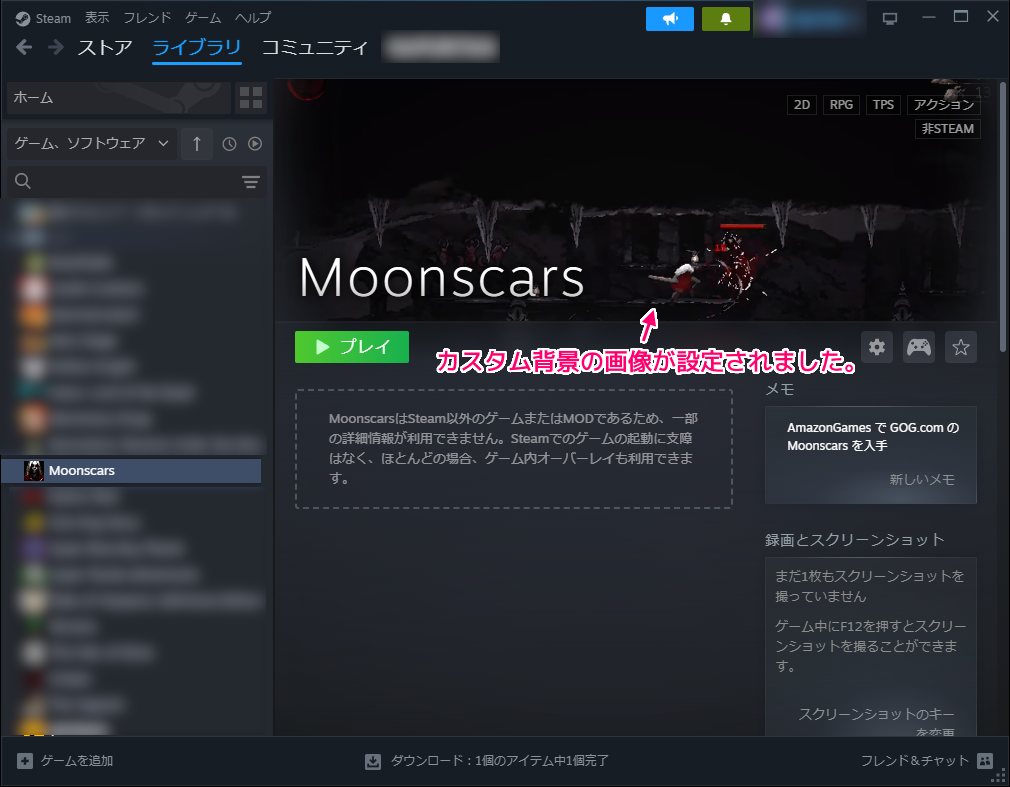Click the Moonscars game thumbnail icon
Viewport: 1010px width, 787px height.
(33, 471)
